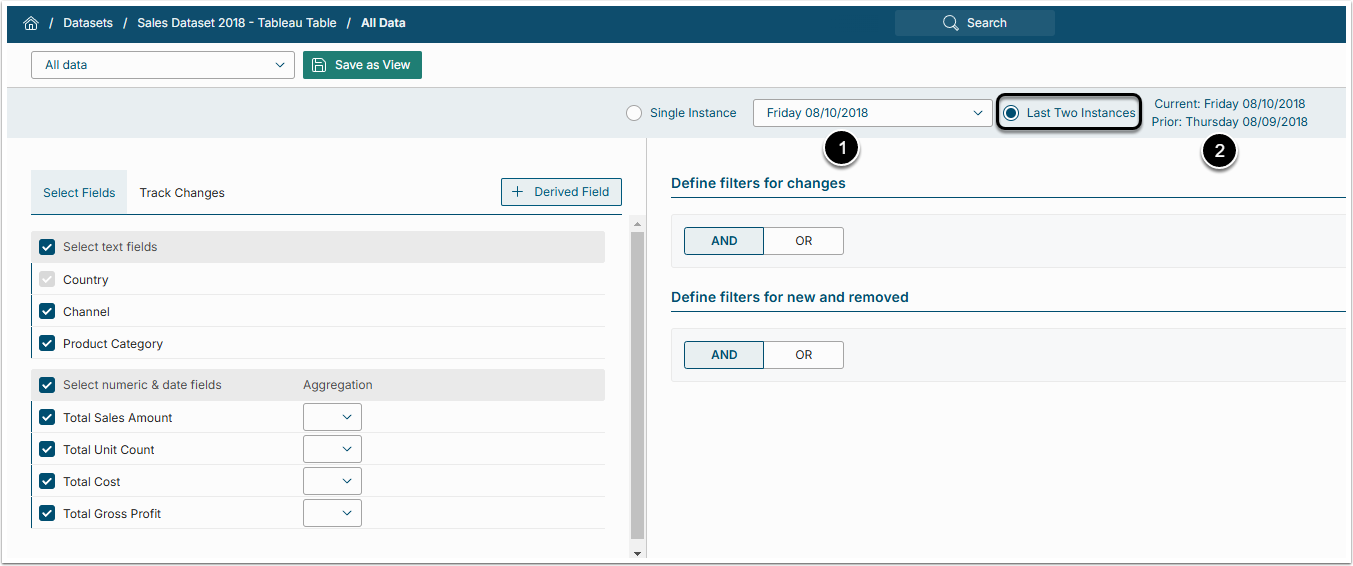Uncheck Total Sales Amount checkbox
The width and height of the screenshot is (1353, 566).
click(47, 418)
